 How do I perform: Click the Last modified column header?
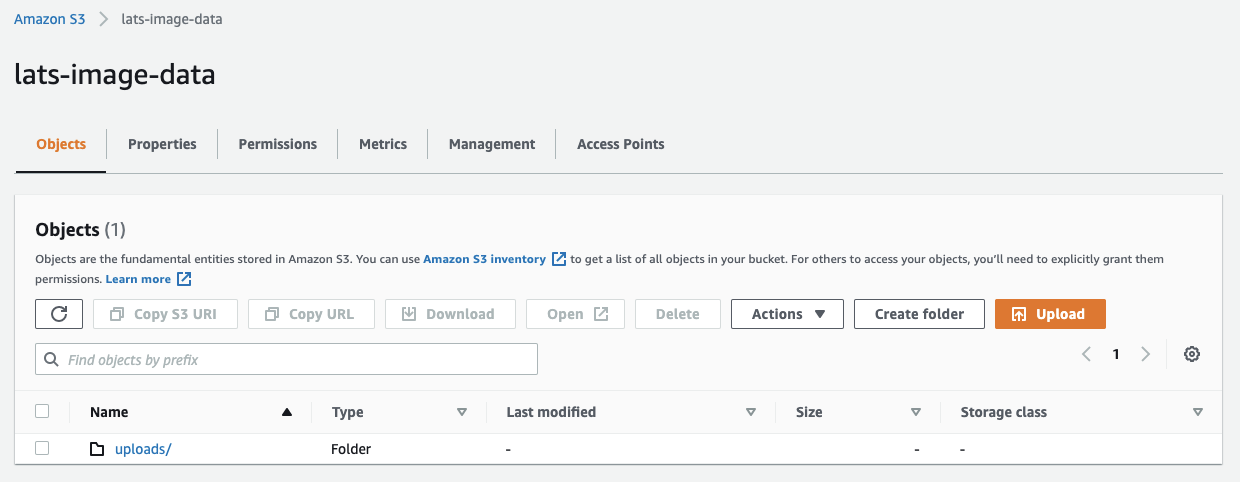[551, 412]
